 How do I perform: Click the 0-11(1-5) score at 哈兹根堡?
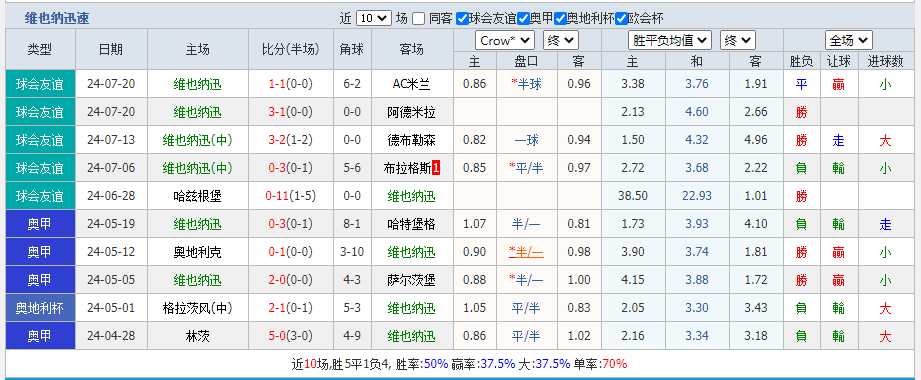290,196
